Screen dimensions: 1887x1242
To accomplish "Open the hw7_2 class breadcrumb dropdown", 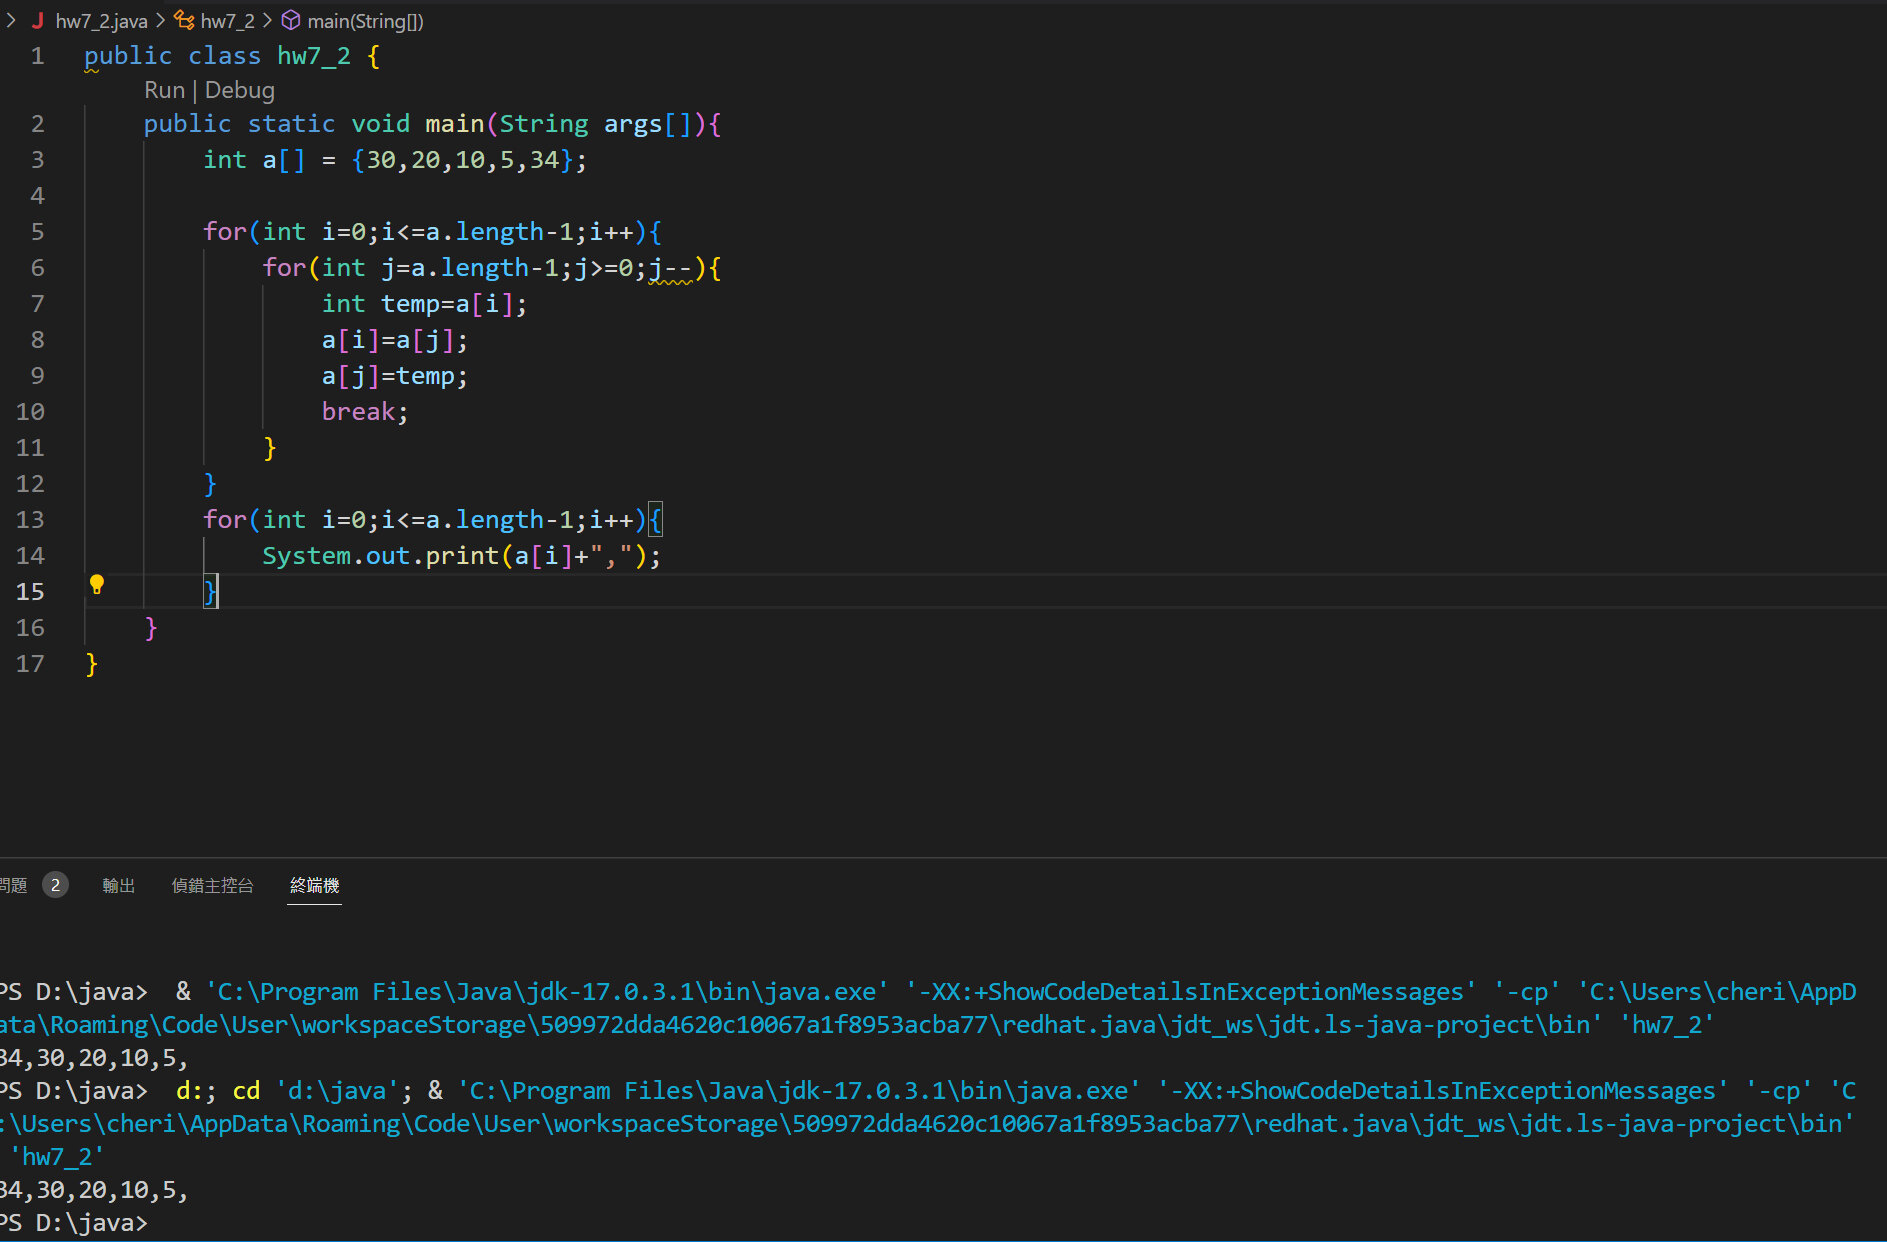I will click(x=227, y=21).
